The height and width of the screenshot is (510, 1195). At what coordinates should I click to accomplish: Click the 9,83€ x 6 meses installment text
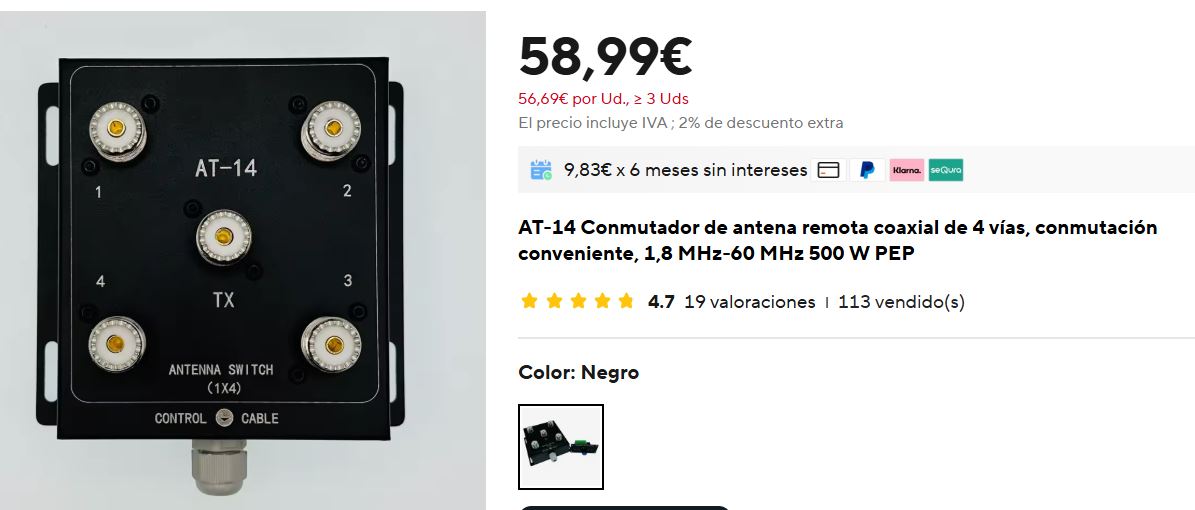click(x=685, y=170)
